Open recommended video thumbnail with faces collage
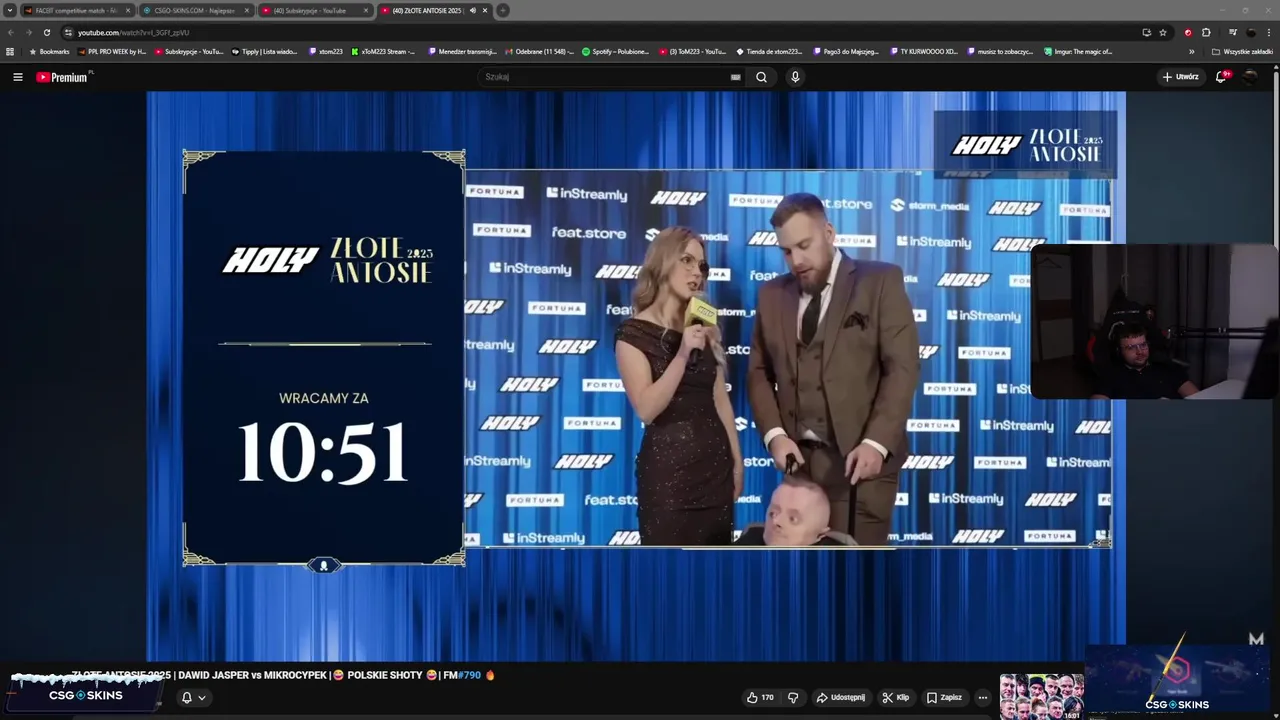 pyautogui.click(x=1041, y=697)
